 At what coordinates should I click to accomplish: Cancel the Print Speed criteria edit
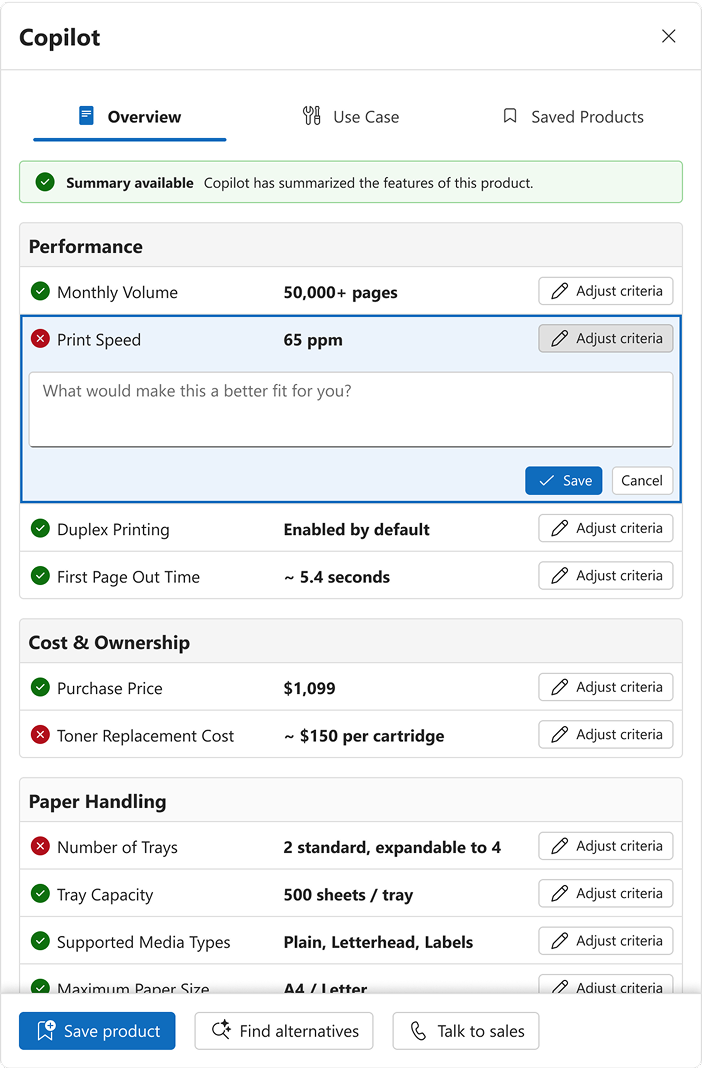[641, 481]
